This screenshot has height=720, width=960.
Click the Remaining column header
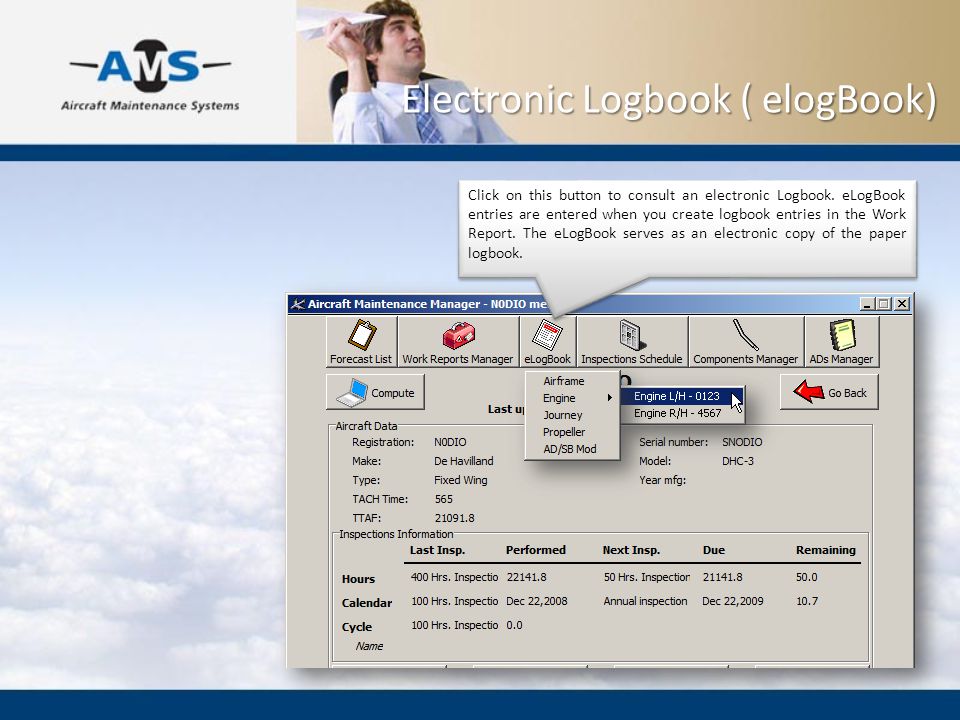(x=826, y=550)
